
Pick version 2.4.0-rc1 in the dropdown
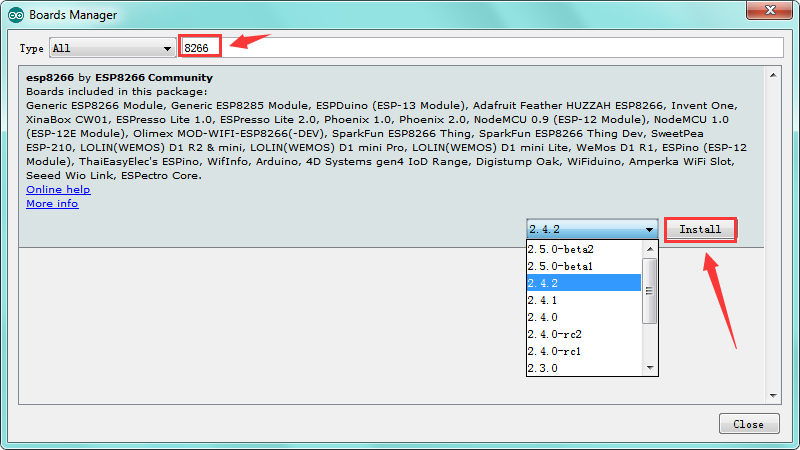[x=584, y=351]
